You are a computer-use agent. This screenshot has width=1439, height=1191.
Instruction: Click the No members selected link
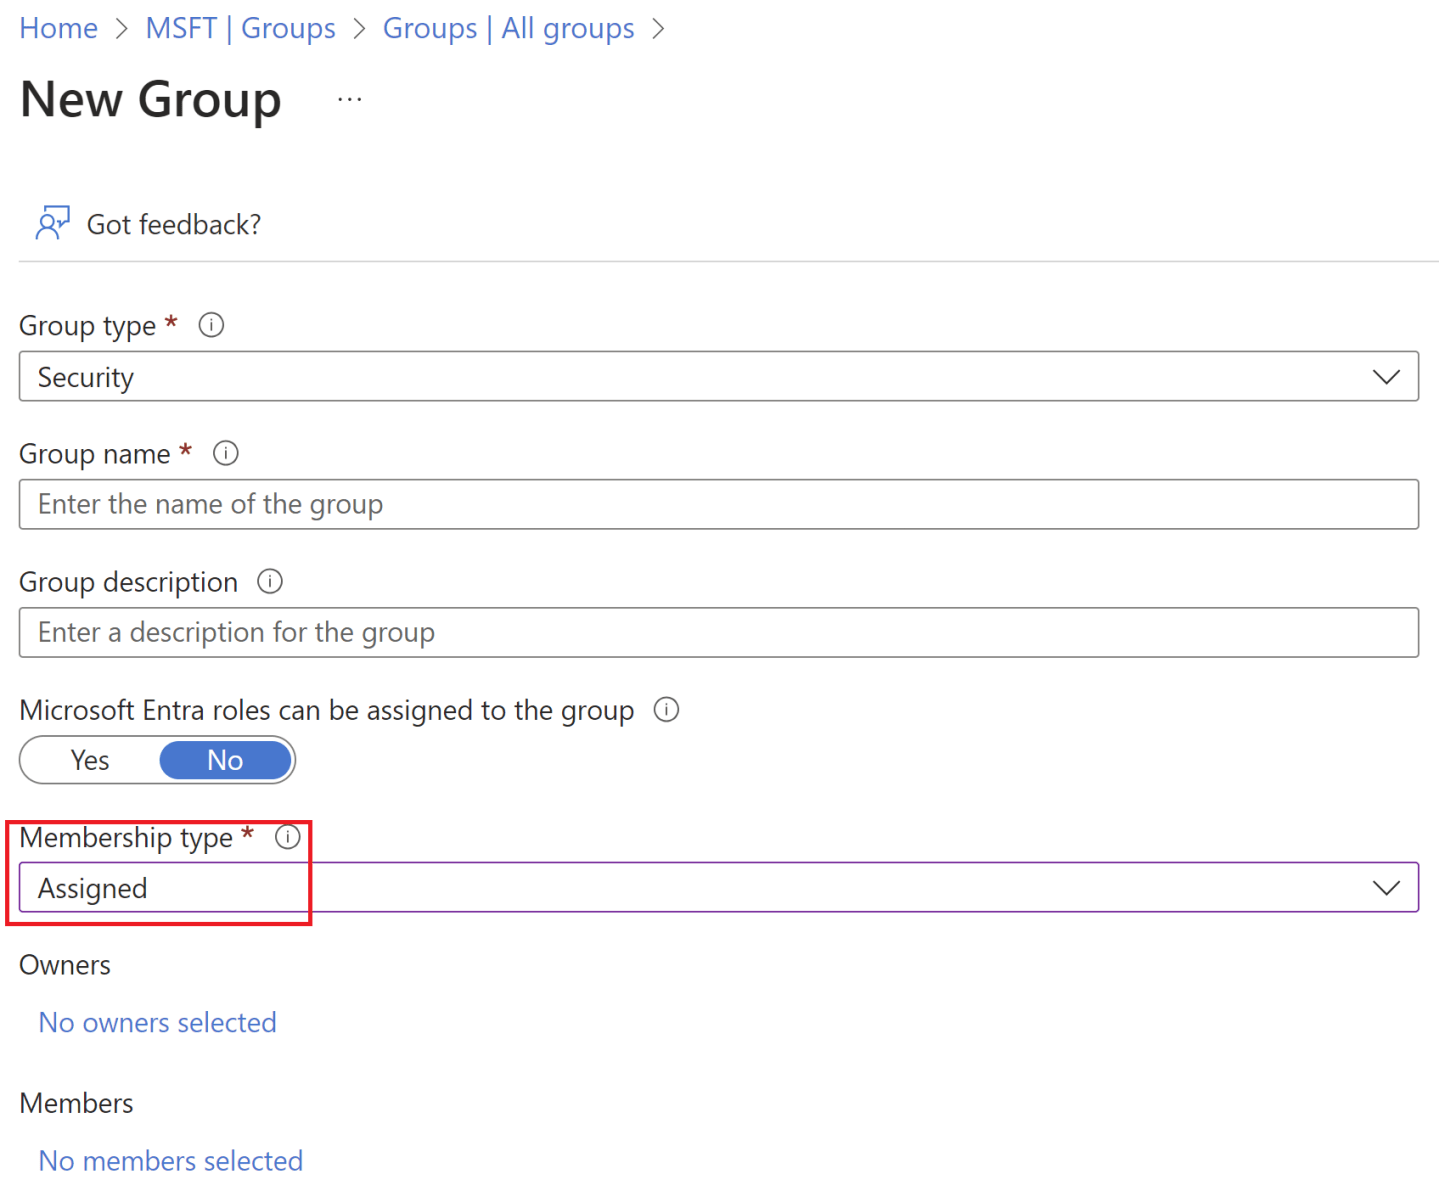click(x=170, y=1160)
